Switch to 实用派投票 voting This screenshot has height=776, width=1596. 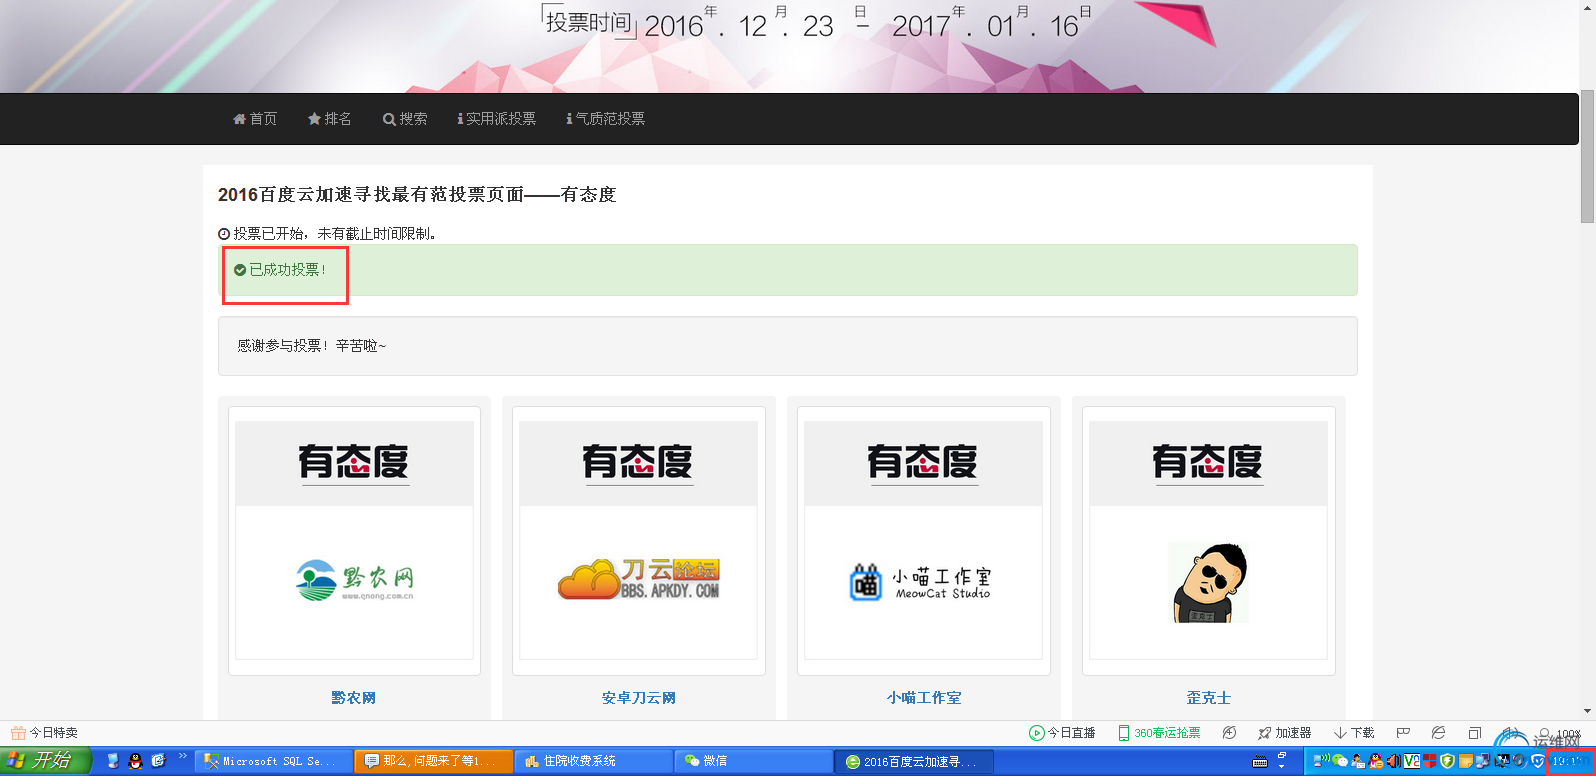coord(496,119)
